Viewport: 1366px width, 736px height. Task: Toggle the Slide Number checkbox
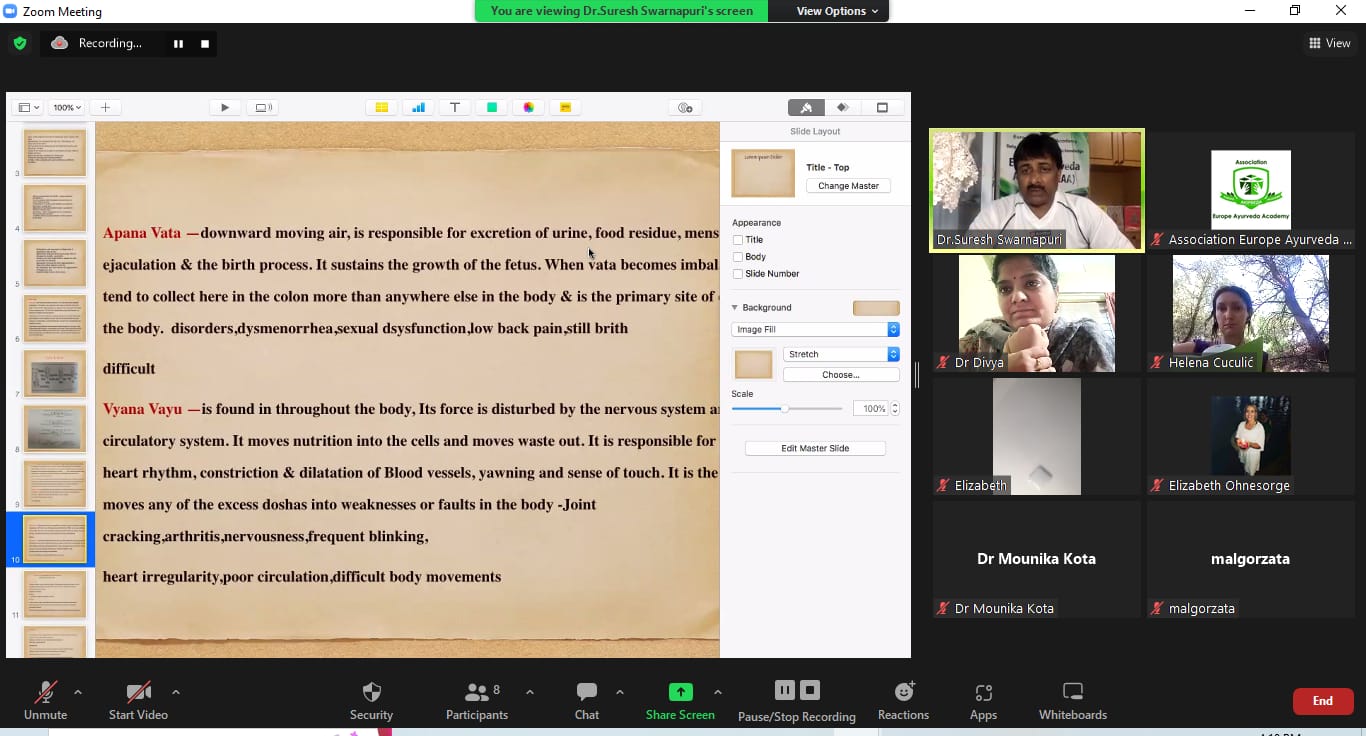click(738, 274)
